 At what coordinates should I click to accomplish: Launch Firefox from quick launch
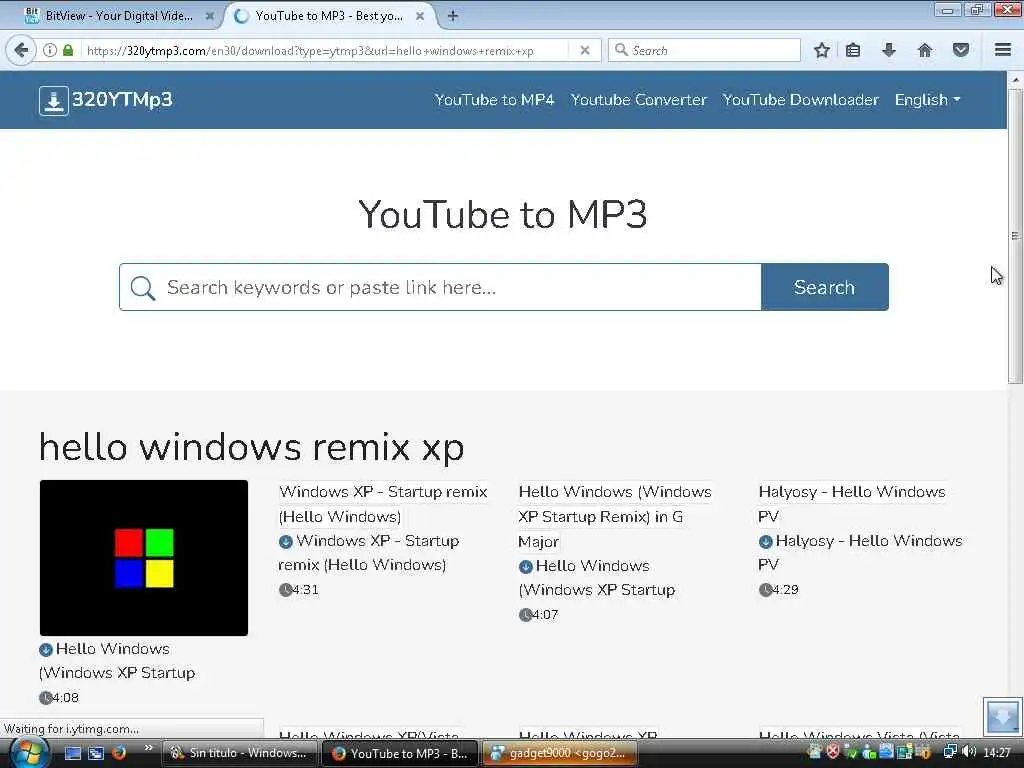pos(119,753)
